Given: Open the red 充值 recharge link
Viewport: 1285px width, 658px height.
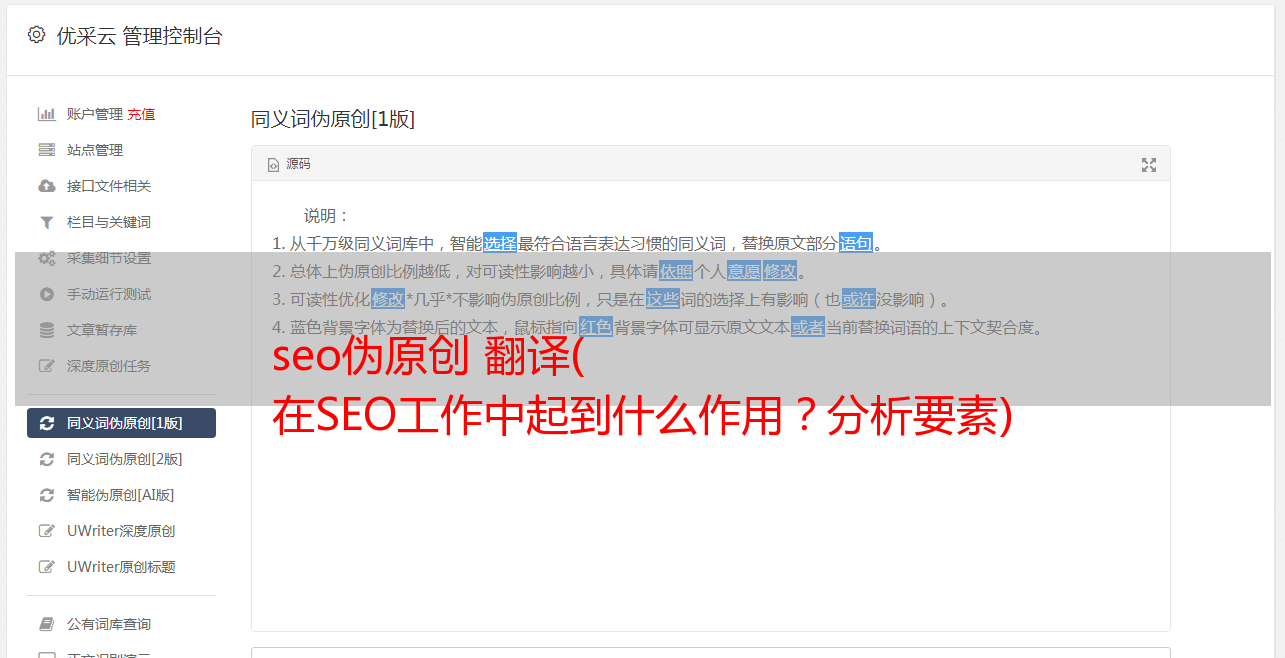Looking at the screenshot, I should pyautogui.click(x=141, y=114).
